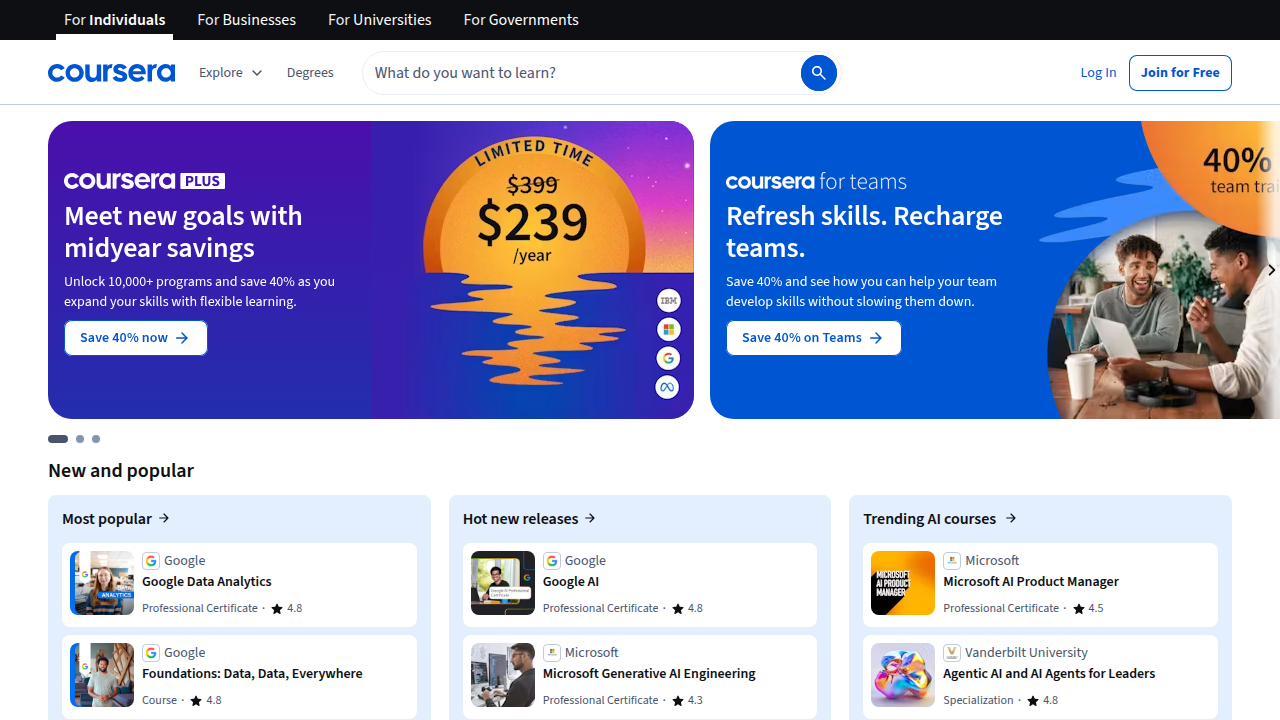Click Google logo on Google AI card
Viewport: 1280px width, 720px height.
[552, 561]
